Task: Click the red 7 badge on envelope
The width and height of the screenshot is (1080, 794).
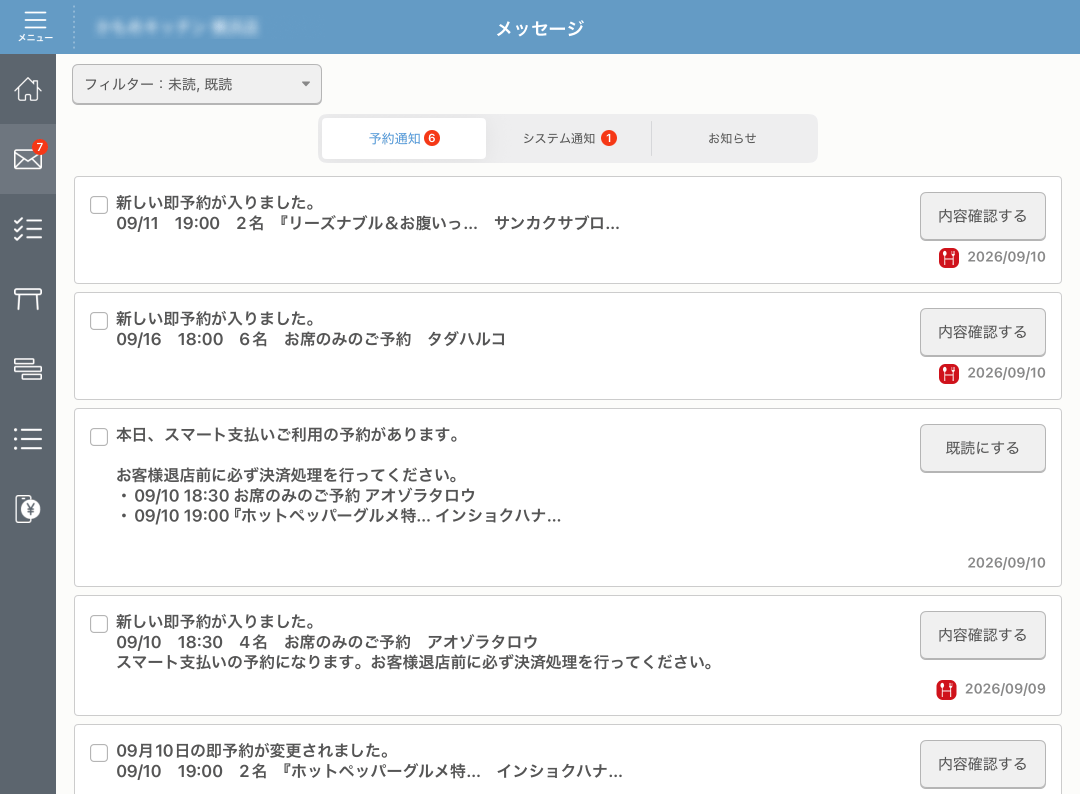Action: click(x=39, y=147)
